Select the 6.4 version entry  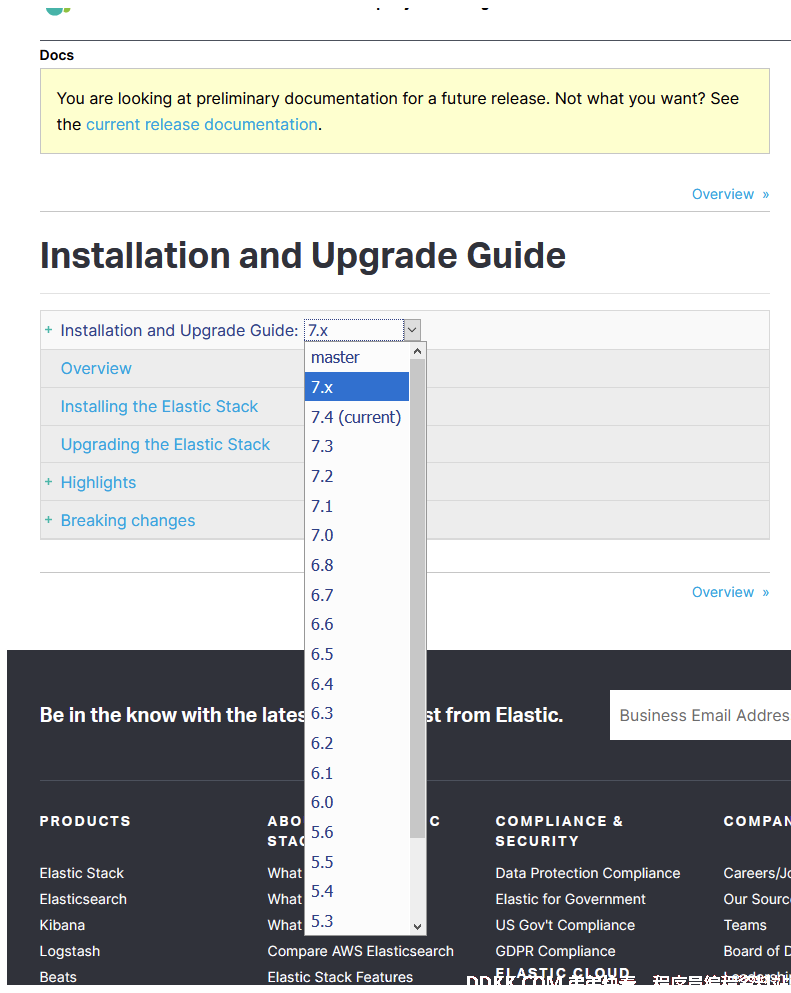(x=357, y=684)
